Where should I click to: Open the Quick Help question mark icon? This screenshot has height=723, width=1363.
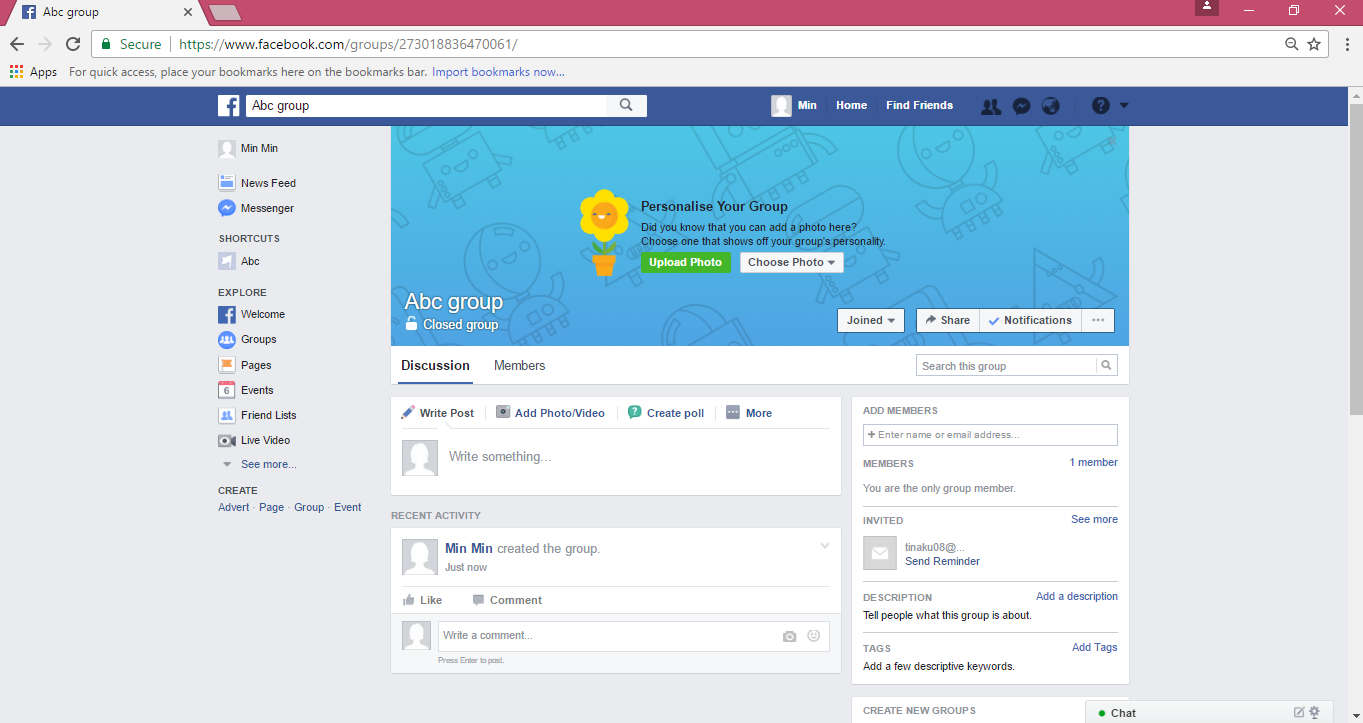tap(1101, 106)
